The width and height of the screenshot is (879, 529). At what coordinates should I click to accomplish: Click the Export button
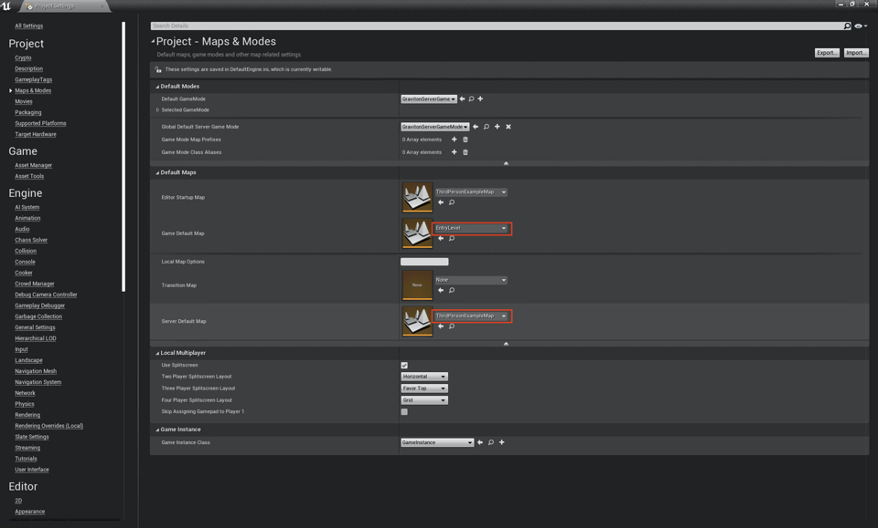827,53
